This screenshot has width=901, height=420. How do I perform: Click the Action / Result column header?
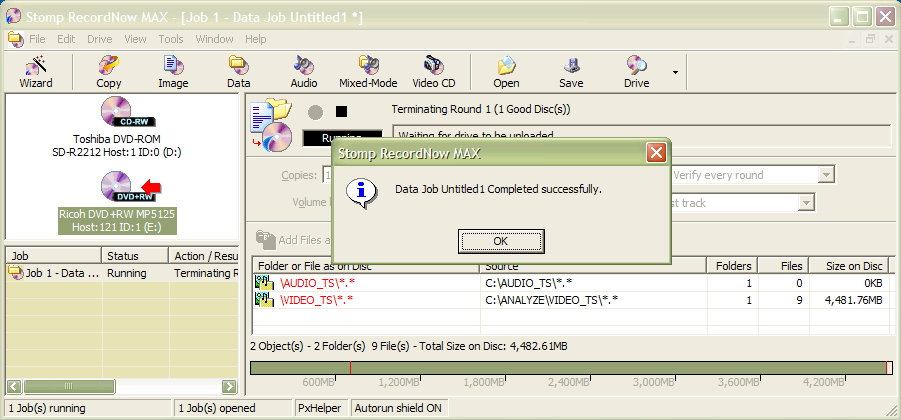[x=203, y=256]
